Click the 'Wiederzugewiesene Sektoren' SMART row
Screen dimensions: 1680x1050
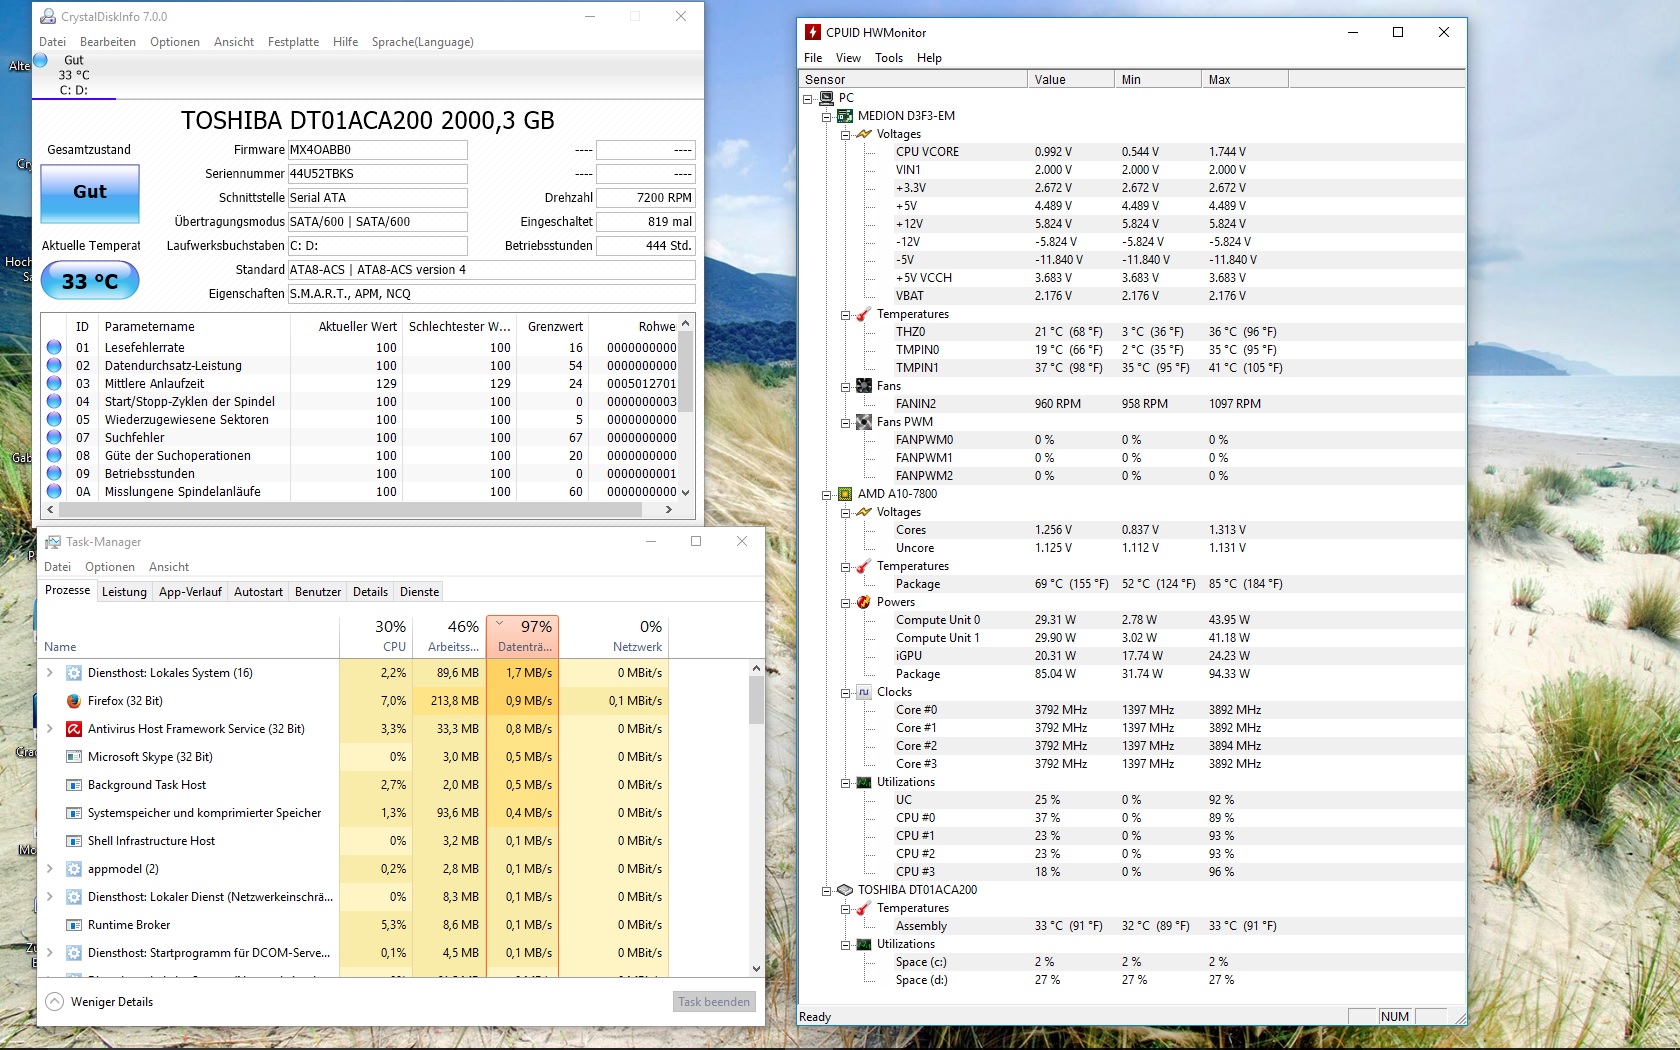click(361, 420)
